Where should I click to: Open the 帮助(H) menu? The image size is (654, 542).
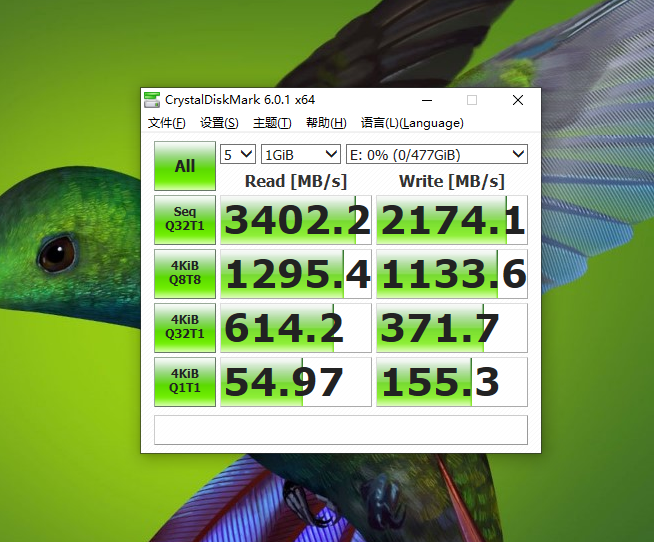(x=326, y=123)
